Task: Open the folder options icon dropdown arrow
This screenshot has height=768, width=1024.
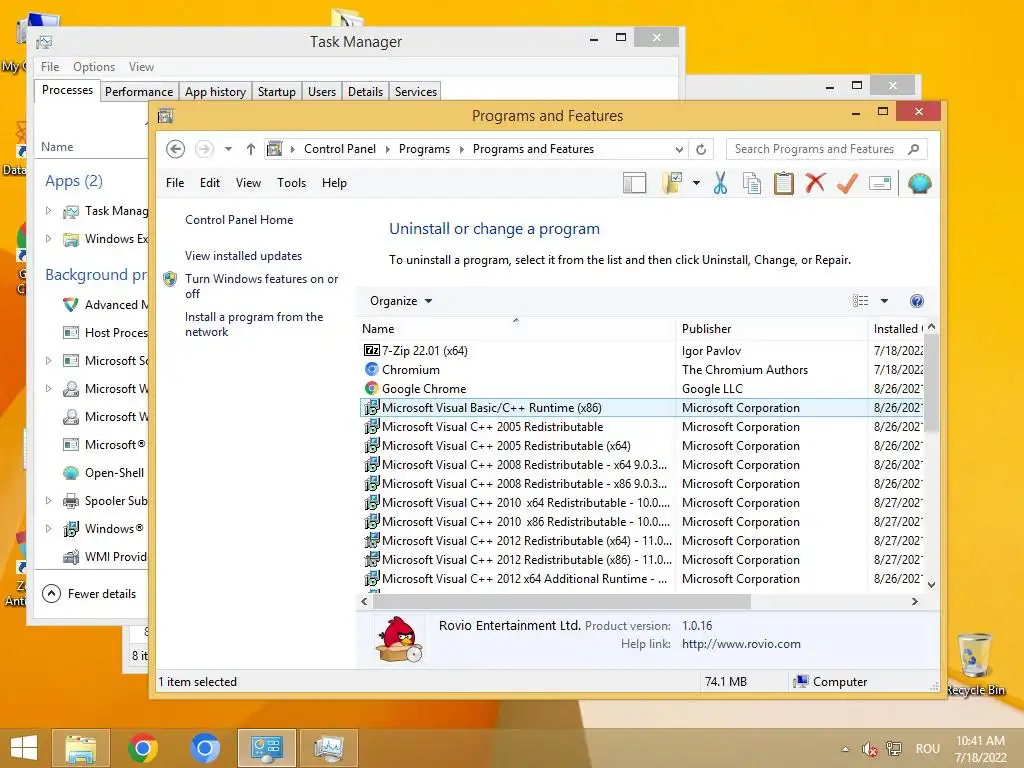Action: pos(696,184)
